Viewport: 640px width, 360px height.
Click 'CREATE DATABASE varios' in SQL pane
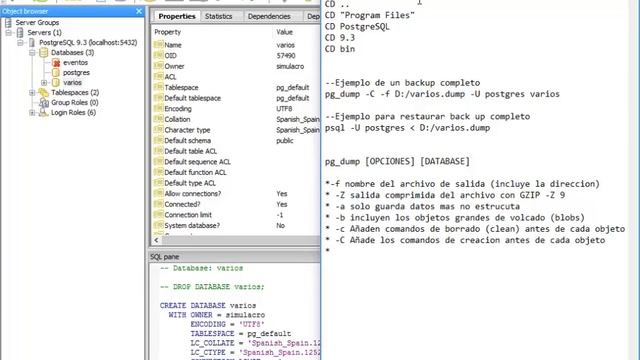point(208,305)
